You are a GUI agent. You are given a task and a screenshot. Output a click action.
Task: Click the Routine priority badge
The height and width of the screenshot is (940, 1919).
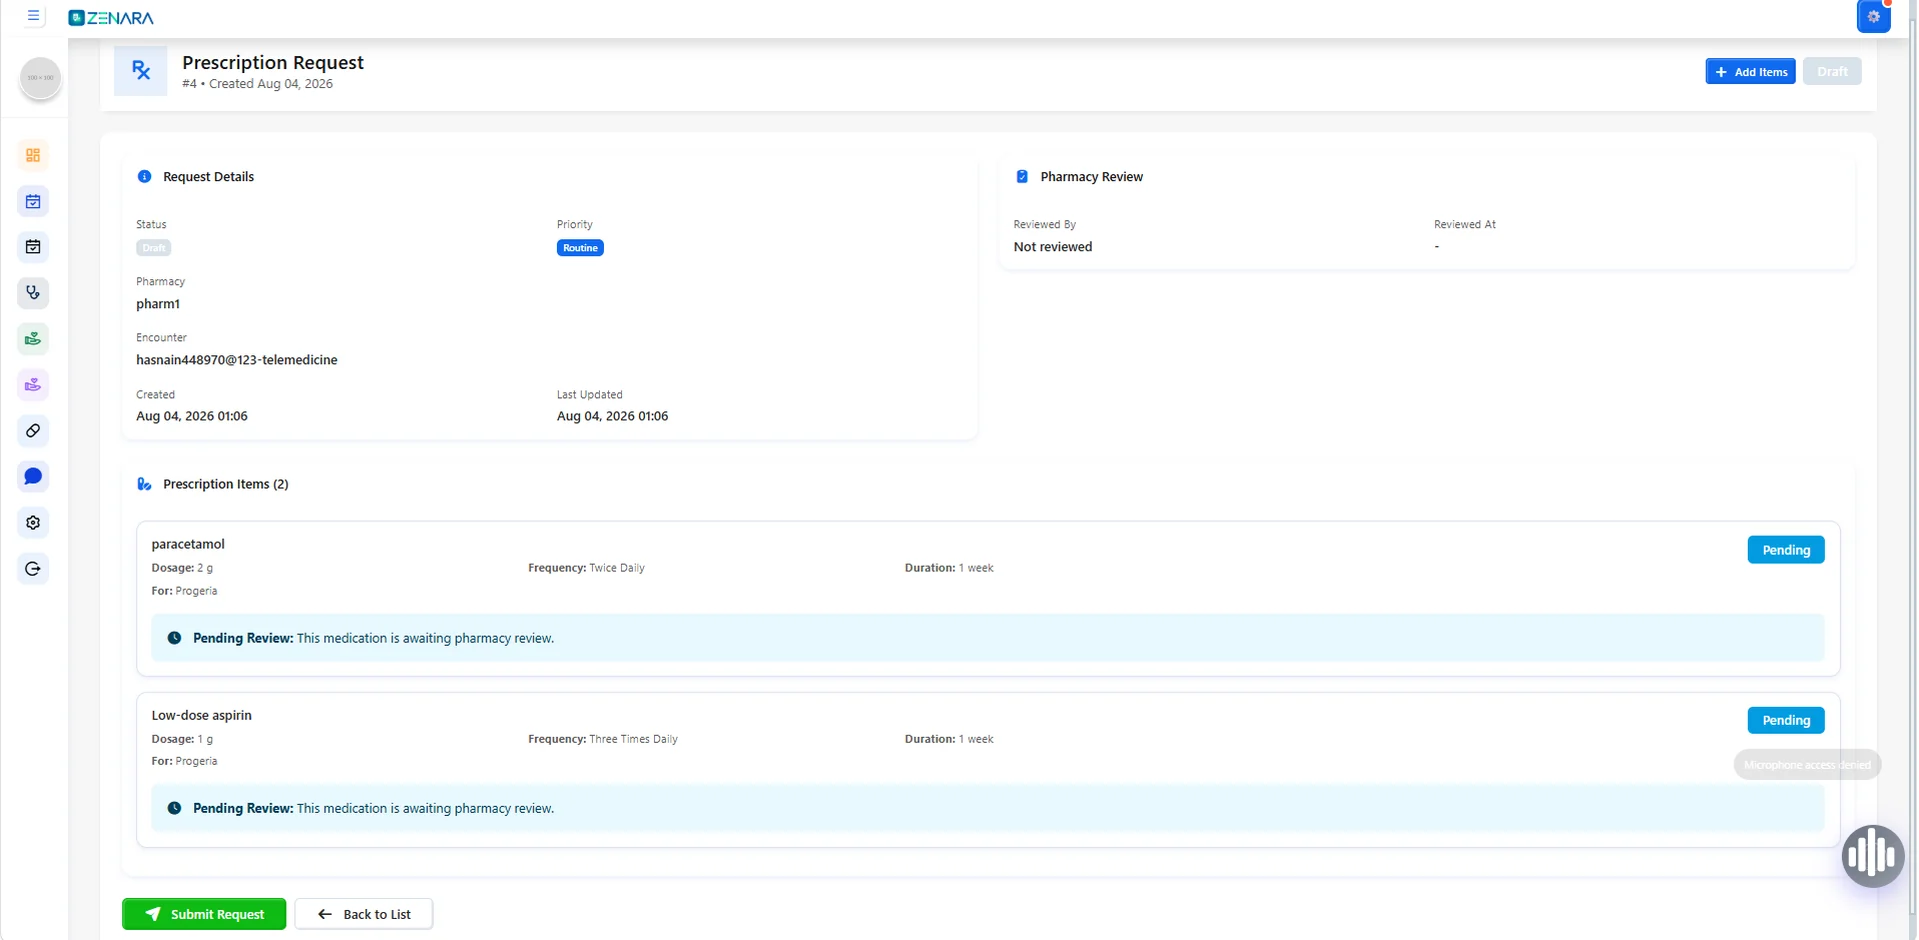click(x=580, y=248)
